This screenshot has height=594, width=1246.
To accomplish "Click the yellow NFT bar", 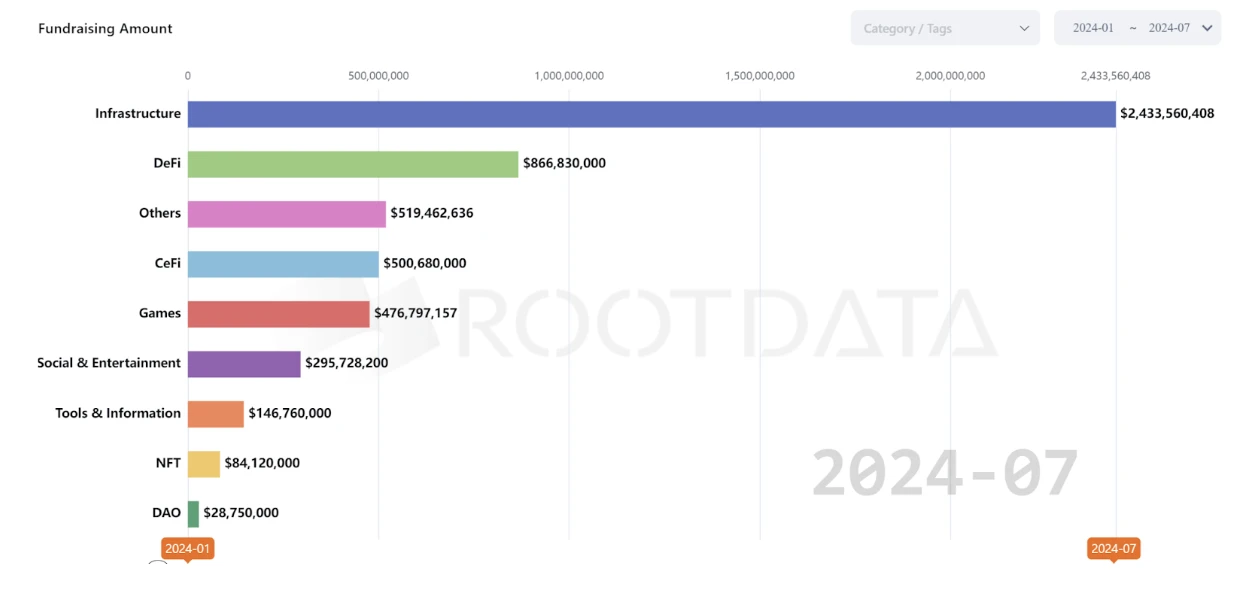I will (x=203, y=464).
